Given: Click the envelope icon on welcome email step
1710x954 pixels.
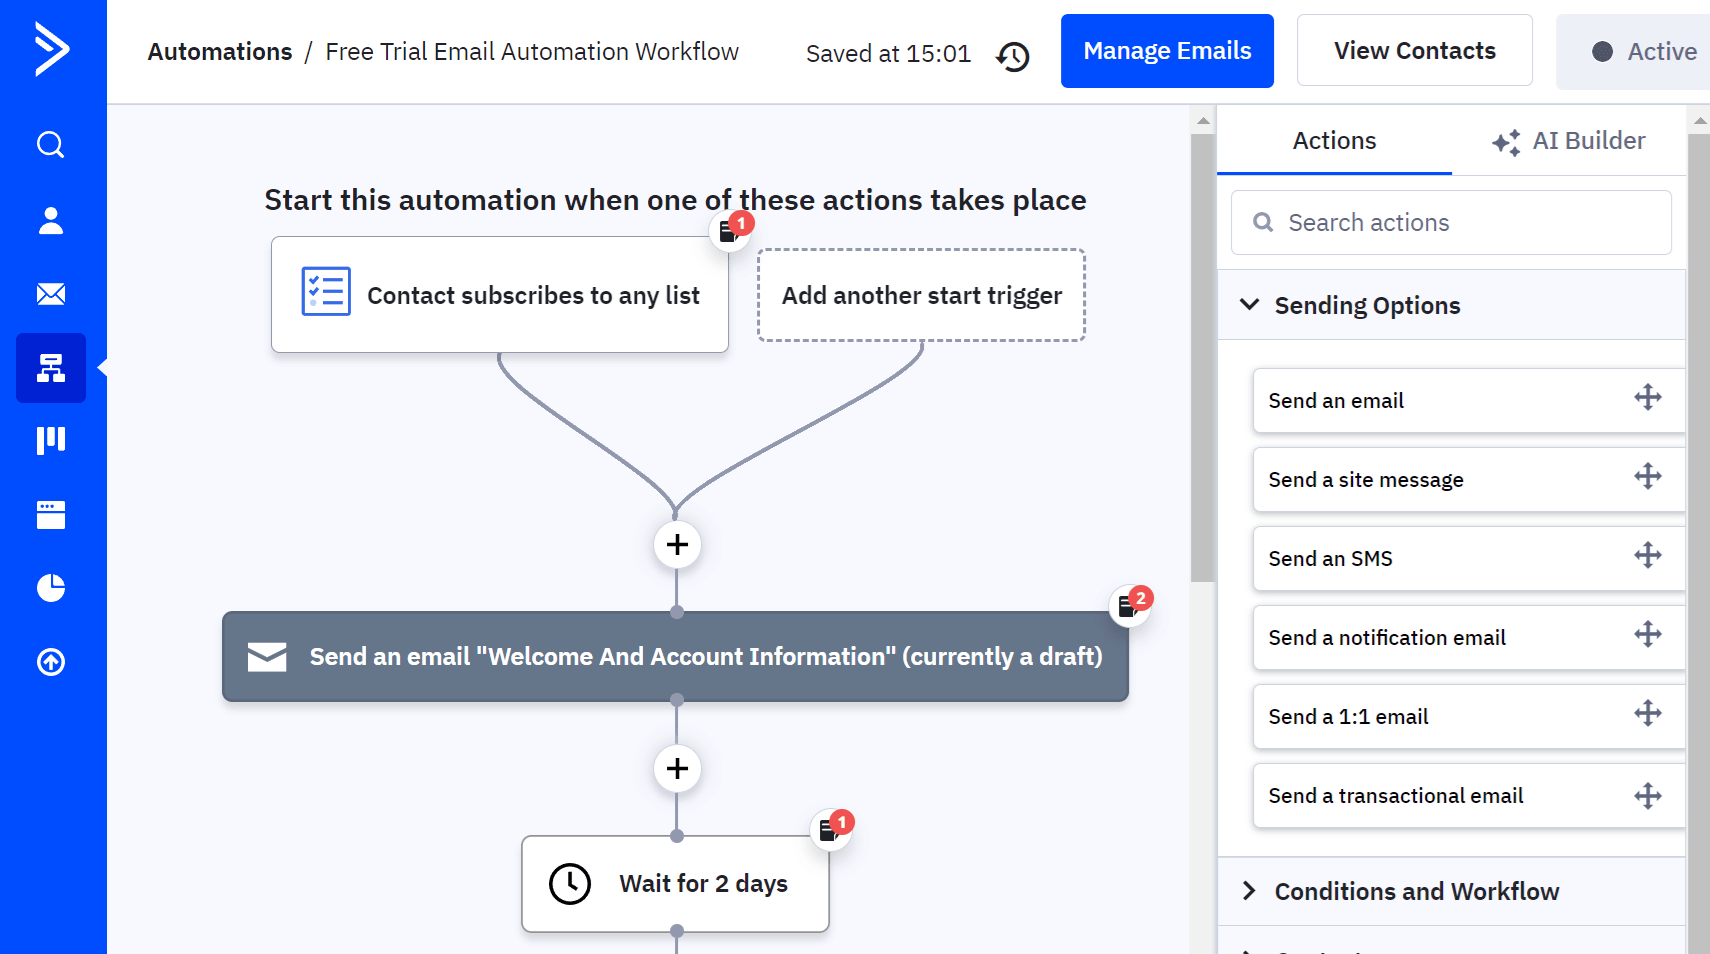Looking at the screenshot, I should 267,657.
